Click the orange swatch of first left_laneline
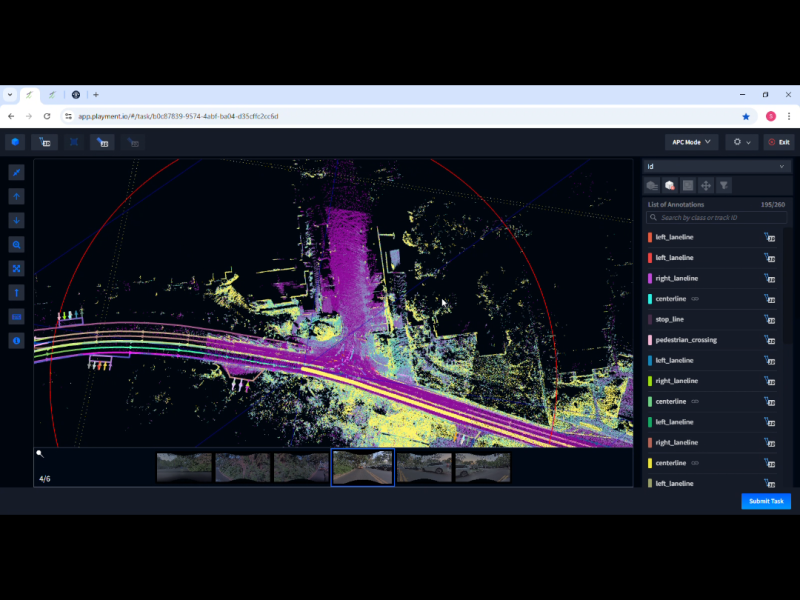Screen dimensions: 800x600 pos(650,237)
